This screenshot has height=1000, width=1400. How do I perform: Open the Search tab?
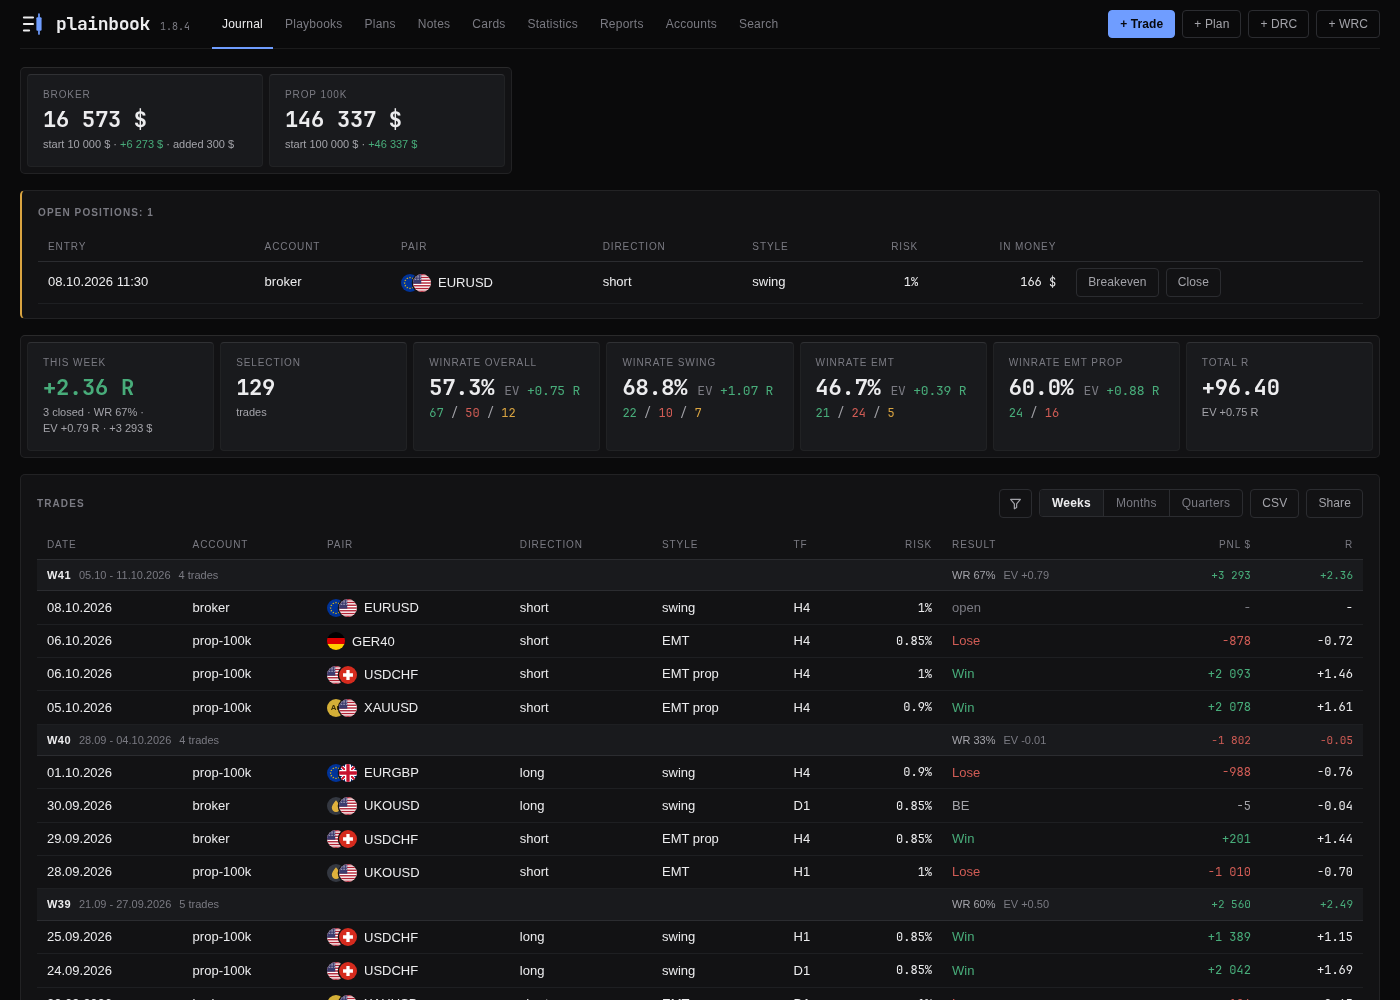coord(758,24)
